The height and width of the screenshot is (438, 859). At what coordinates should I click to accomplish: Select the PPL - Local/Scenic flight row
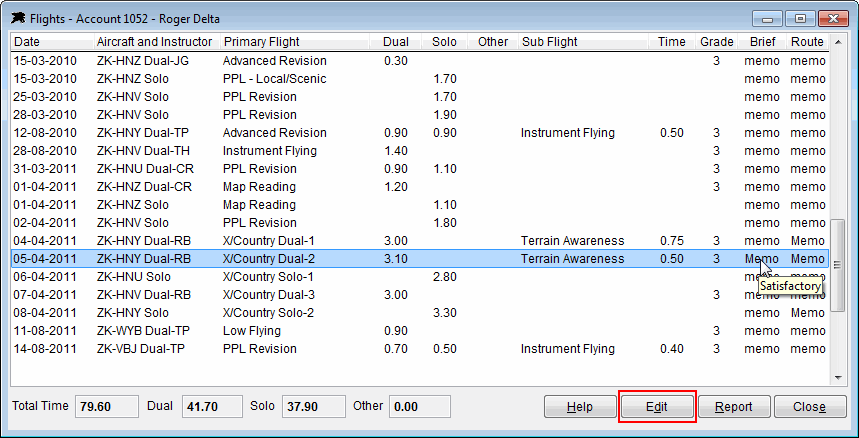coord(420,79)
